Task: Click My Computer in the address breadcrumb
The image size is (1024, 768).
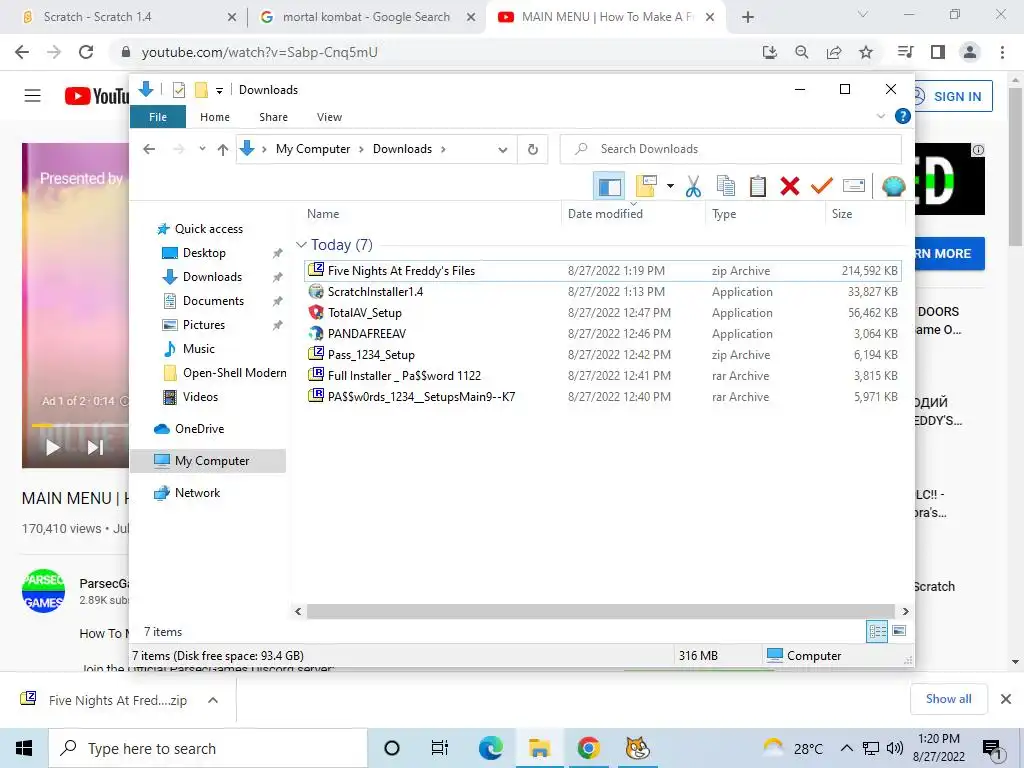Action: (x=313, y=149)
